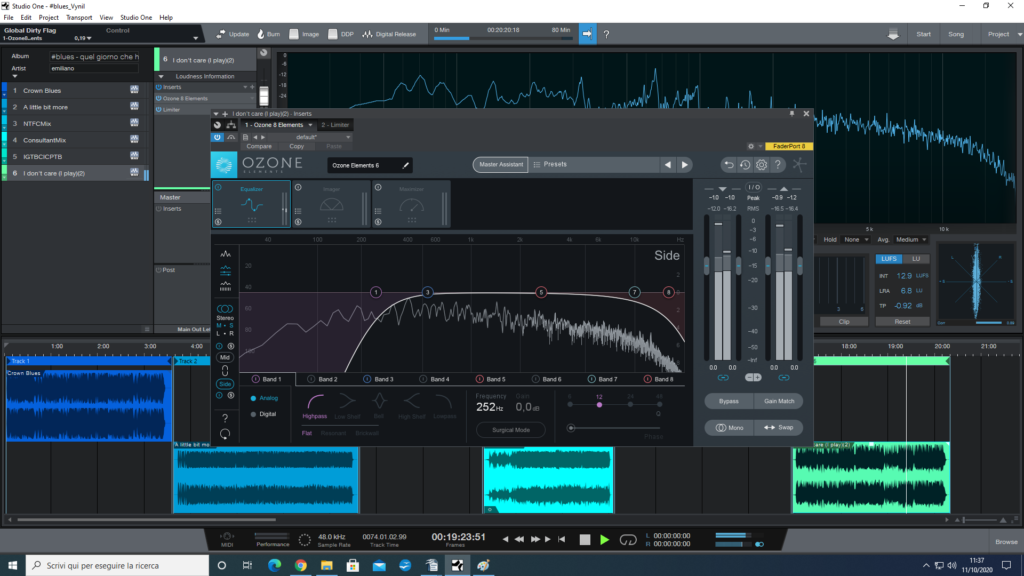Image resolution: width=1024 pixels, height=576 pixels.
Task: Open the Project dropdown arrow
Action: coord(1019,34)
